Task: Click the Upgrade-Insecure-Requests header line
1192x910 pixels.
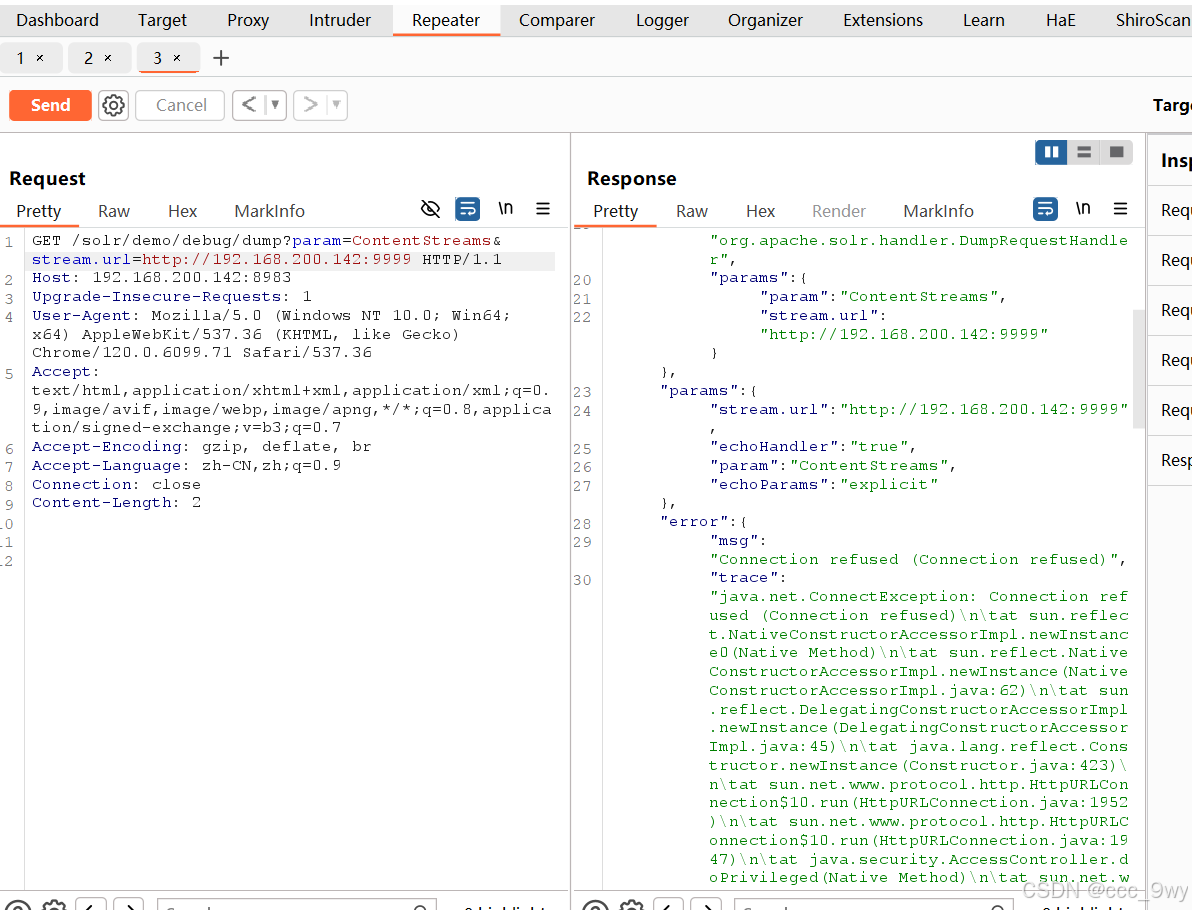Action: pos(172,296)
